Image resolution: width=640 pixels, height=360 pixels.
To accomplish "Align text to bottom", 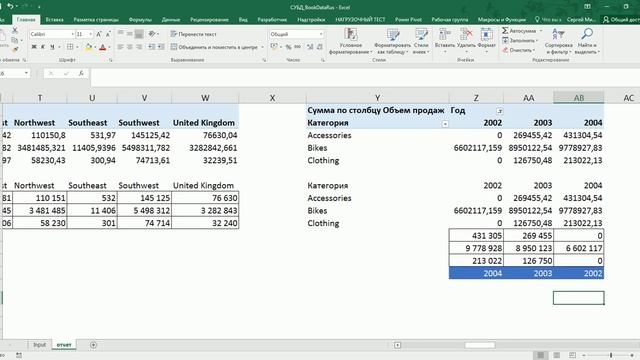I will point(139,33).
